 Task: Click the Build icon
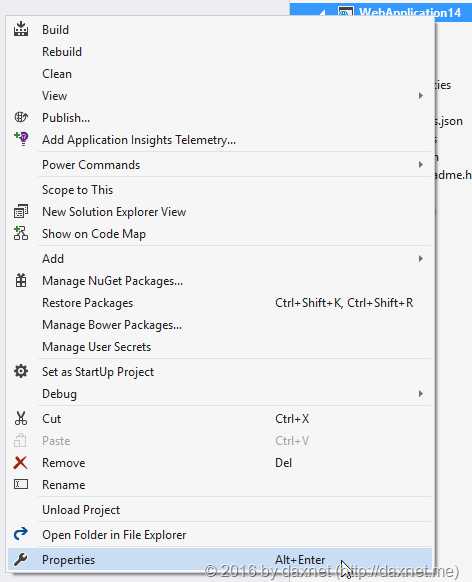point(21,29)
